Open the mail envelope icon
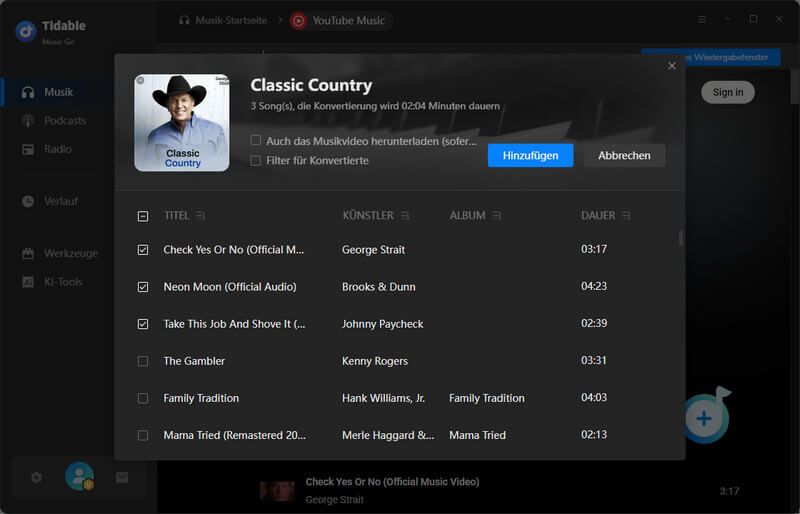The height and width of the screenshot is (514, 800). point(122,478)
